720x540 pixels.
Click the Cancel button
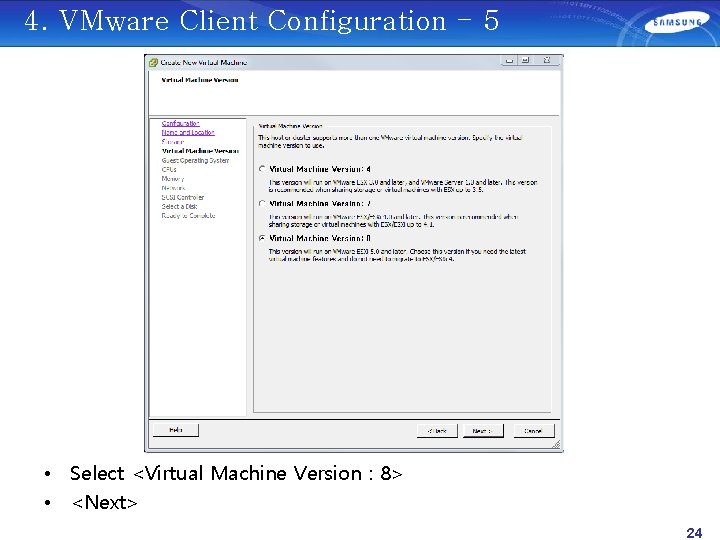[534, 431]
